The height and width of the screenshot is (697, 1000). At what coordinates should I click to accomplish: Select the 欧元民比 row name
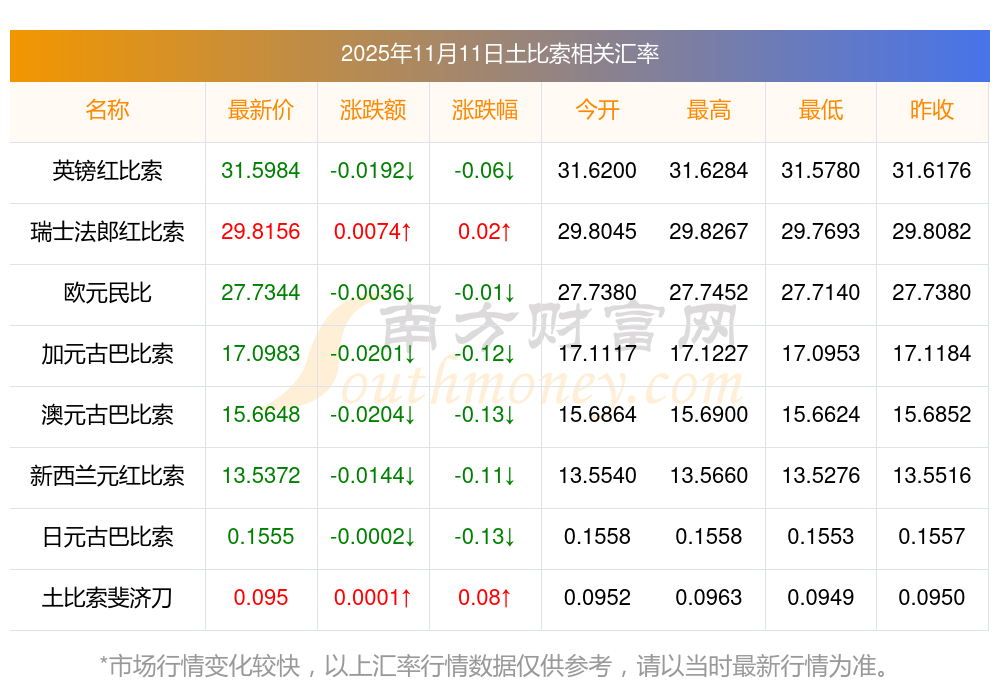pyautogui.click(x=107, y=293)
